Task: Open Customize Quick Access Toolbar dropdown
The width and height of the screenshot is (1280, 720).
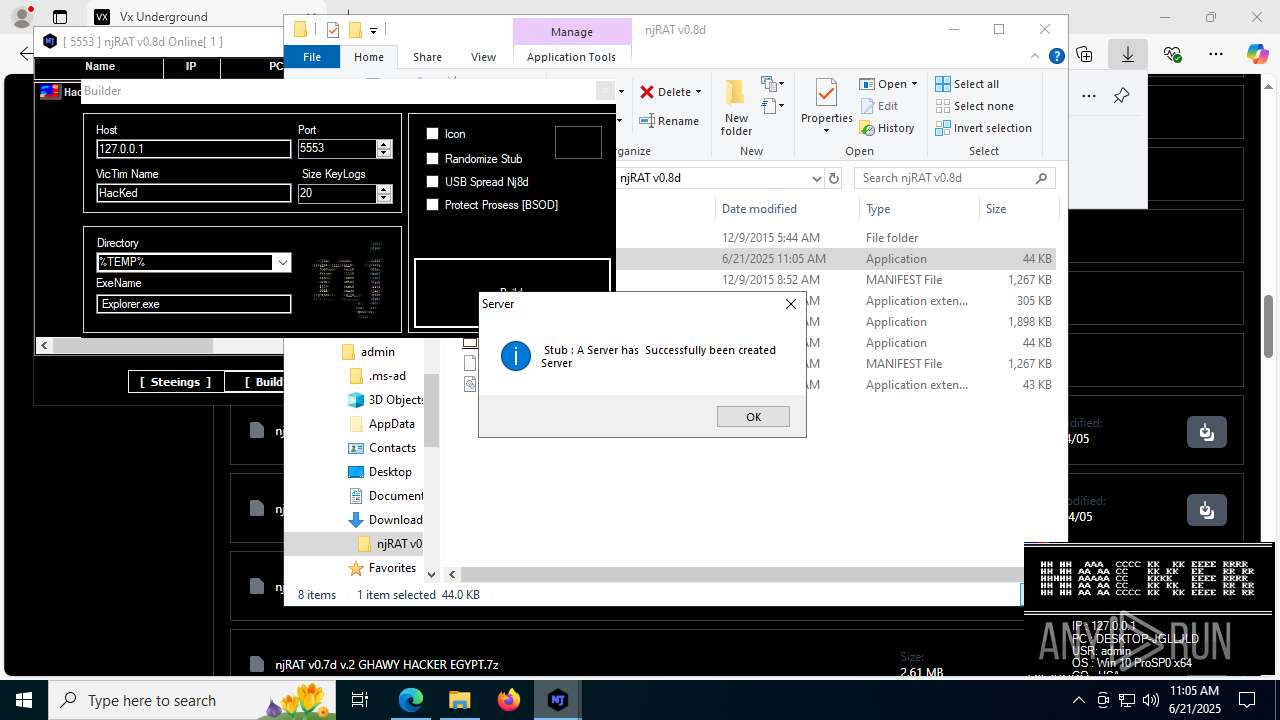Action: [373, 31]
